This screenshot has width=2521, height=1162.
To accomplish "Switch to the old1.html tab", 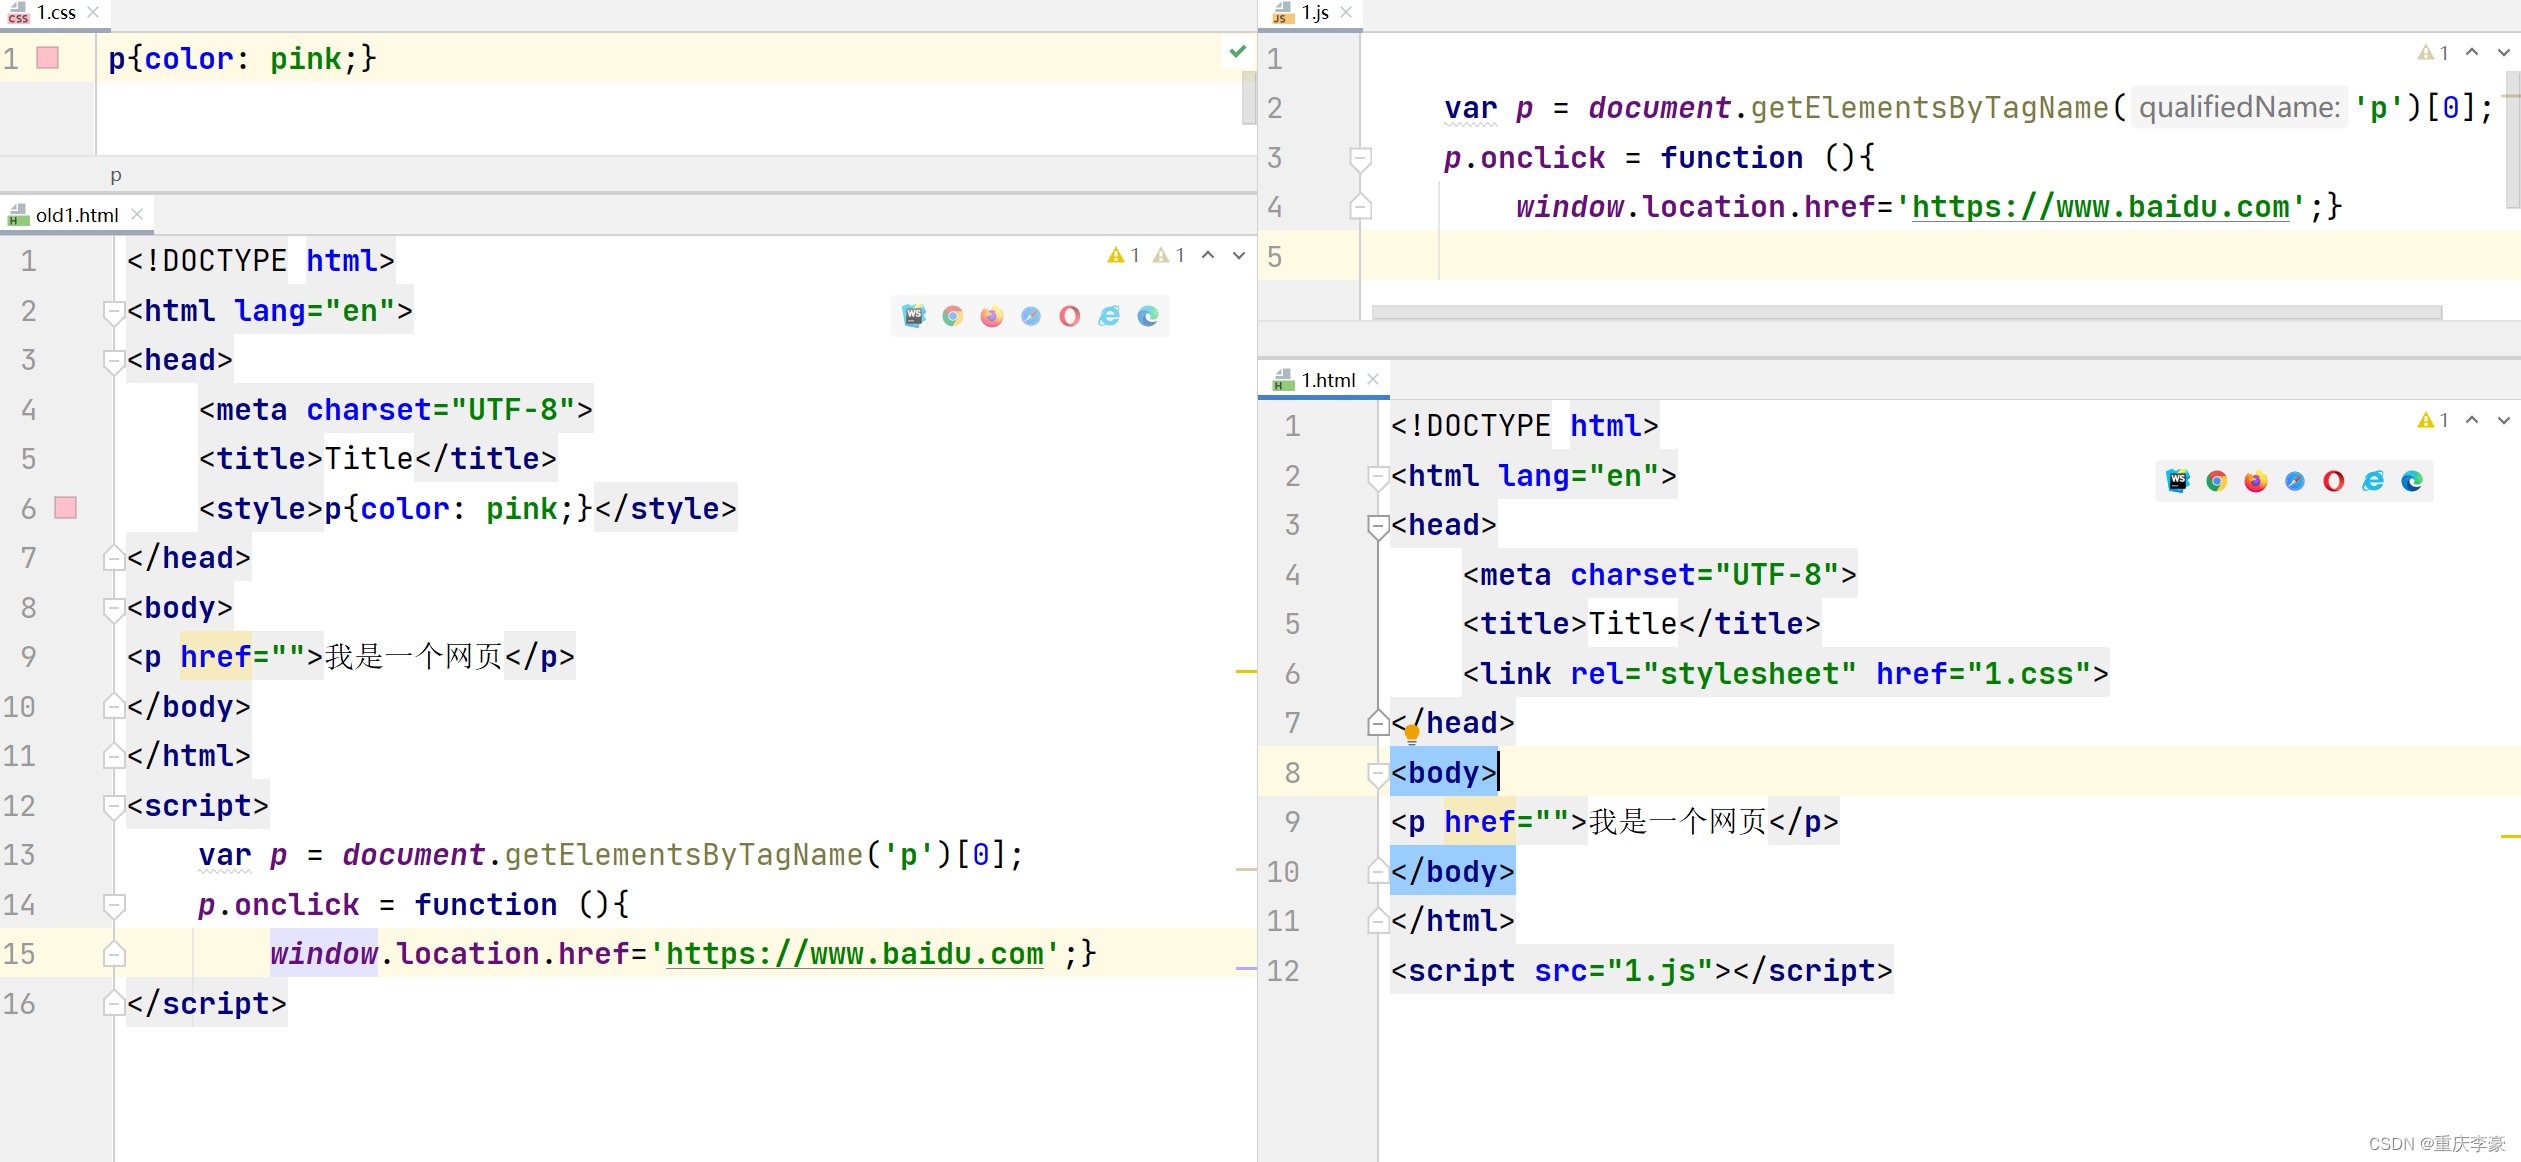I will coord(76,215).
